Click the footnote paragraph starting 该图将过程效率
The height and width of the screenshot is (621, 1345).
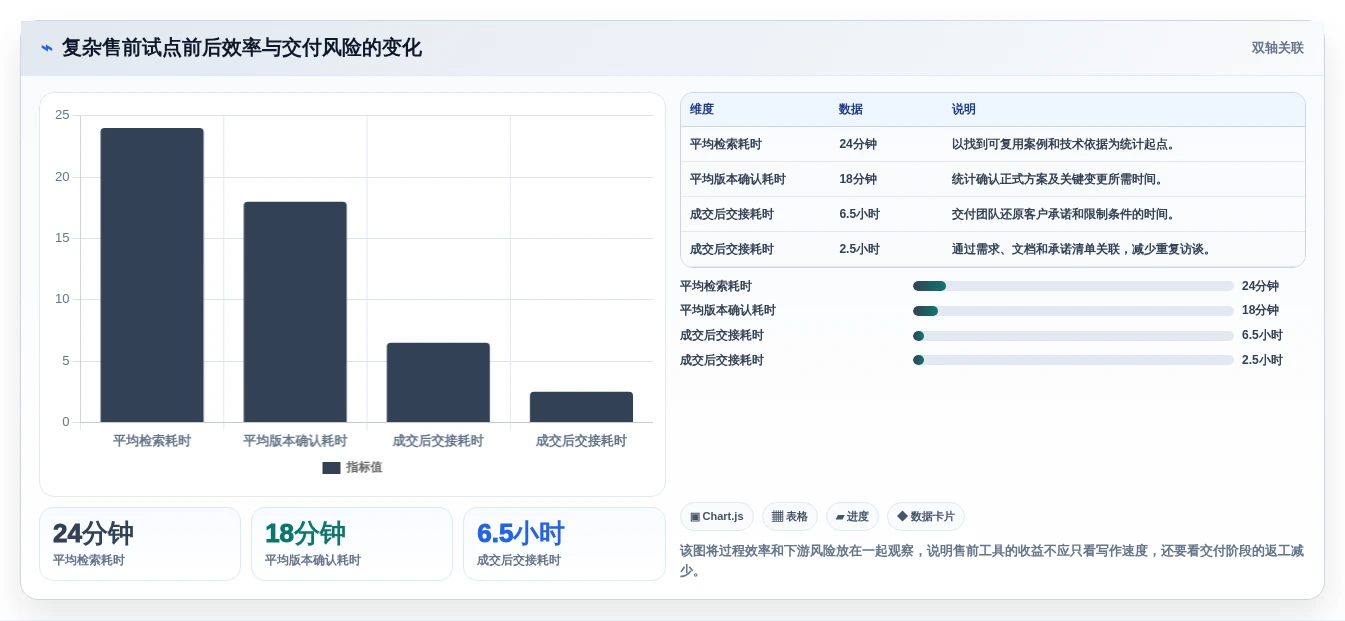(x=992, y=561)
